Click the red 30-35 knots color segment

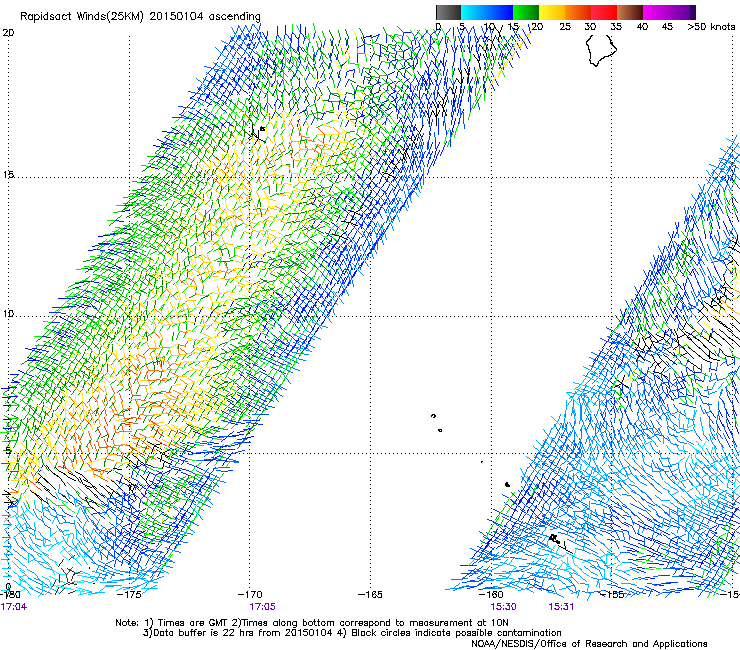604,12
